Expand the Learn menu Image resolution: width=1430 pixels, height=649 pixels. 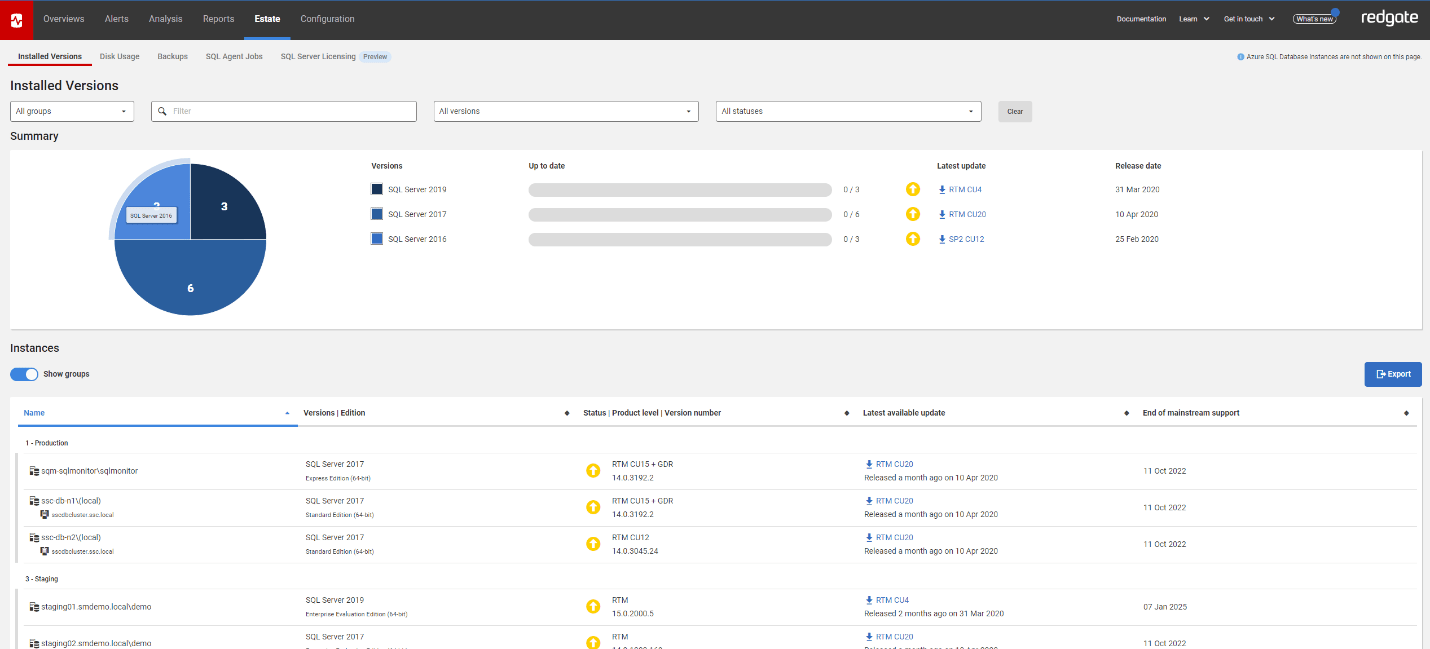pos(1194,19)
